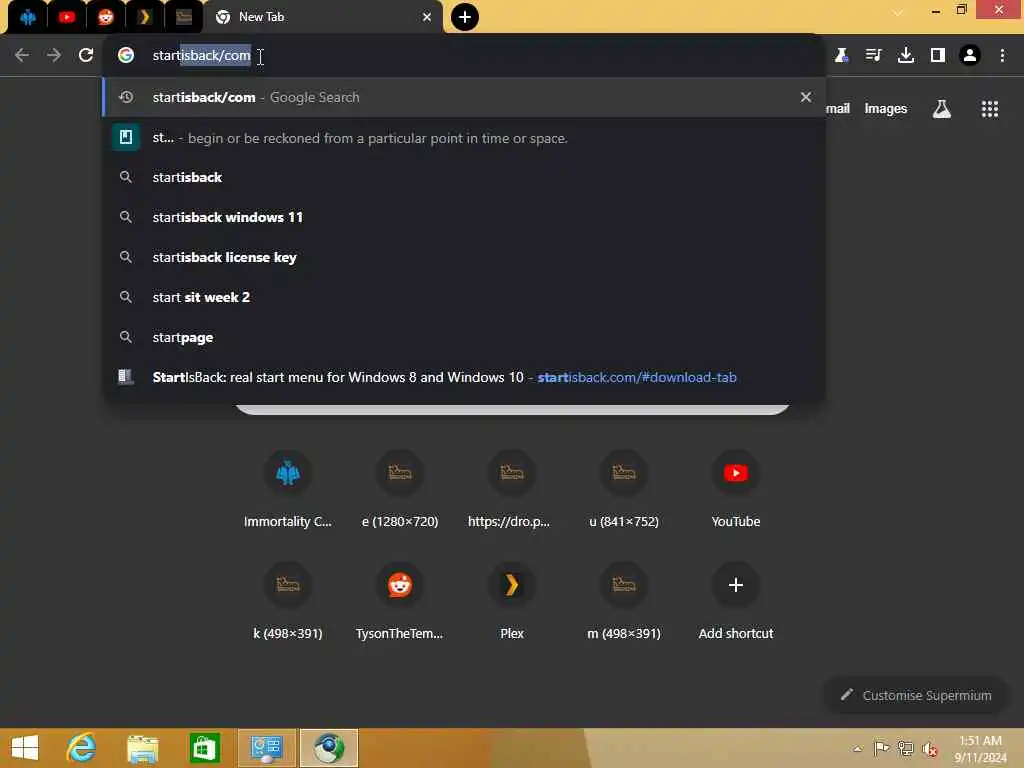1024x768 pixels.
Task: Go back to previous page
Action: pyautogui.click(x=22, y=55)
